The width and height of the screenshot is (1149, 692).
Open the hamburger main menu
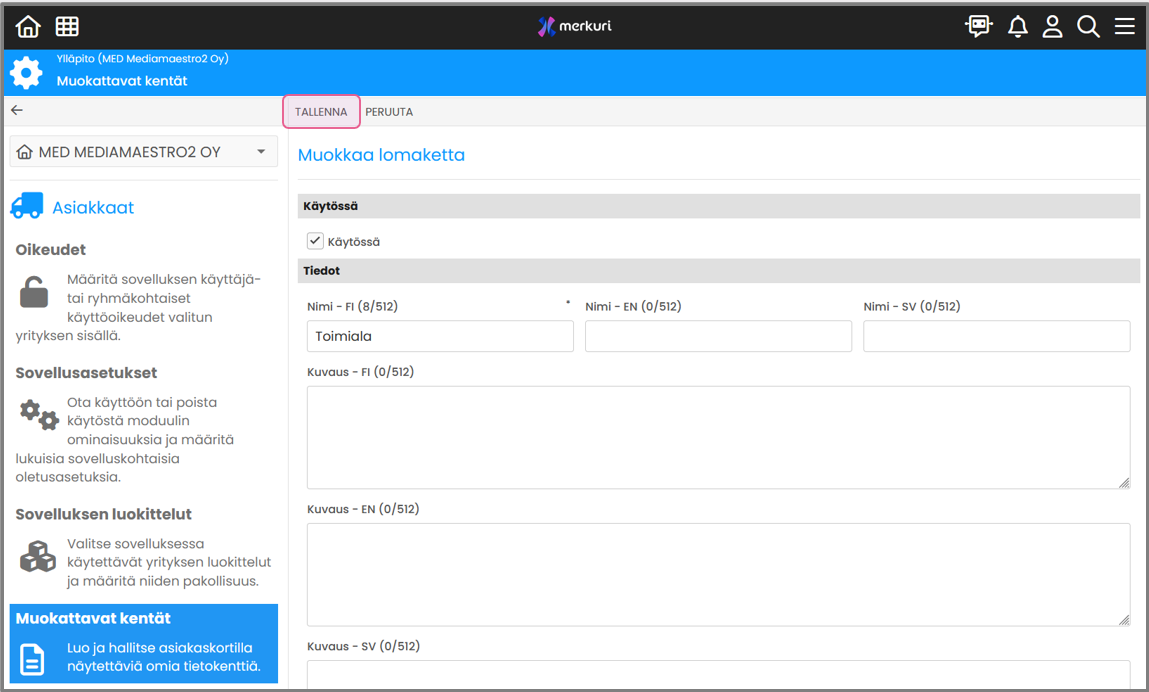[1125, 27]
